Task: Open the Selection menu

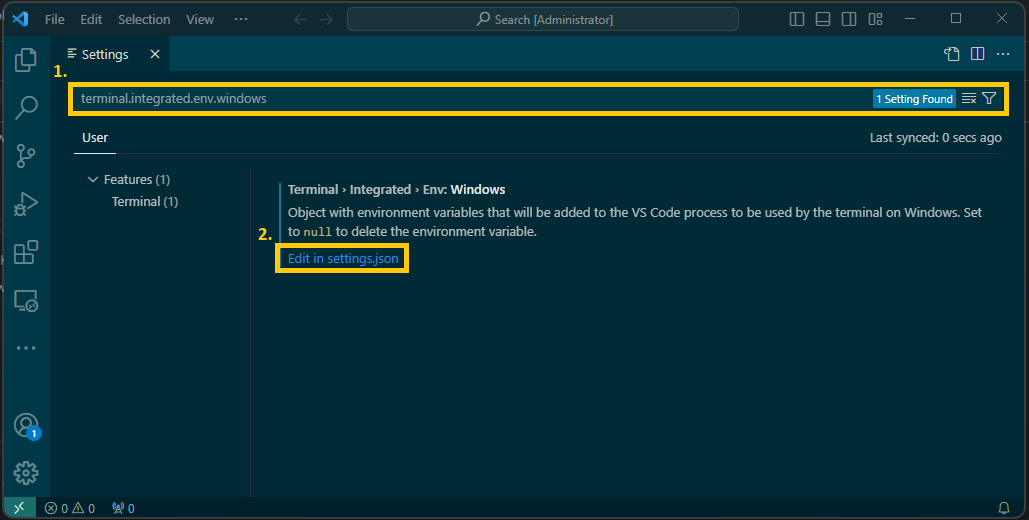Action: pyautogui.click(x=144, y=19)
